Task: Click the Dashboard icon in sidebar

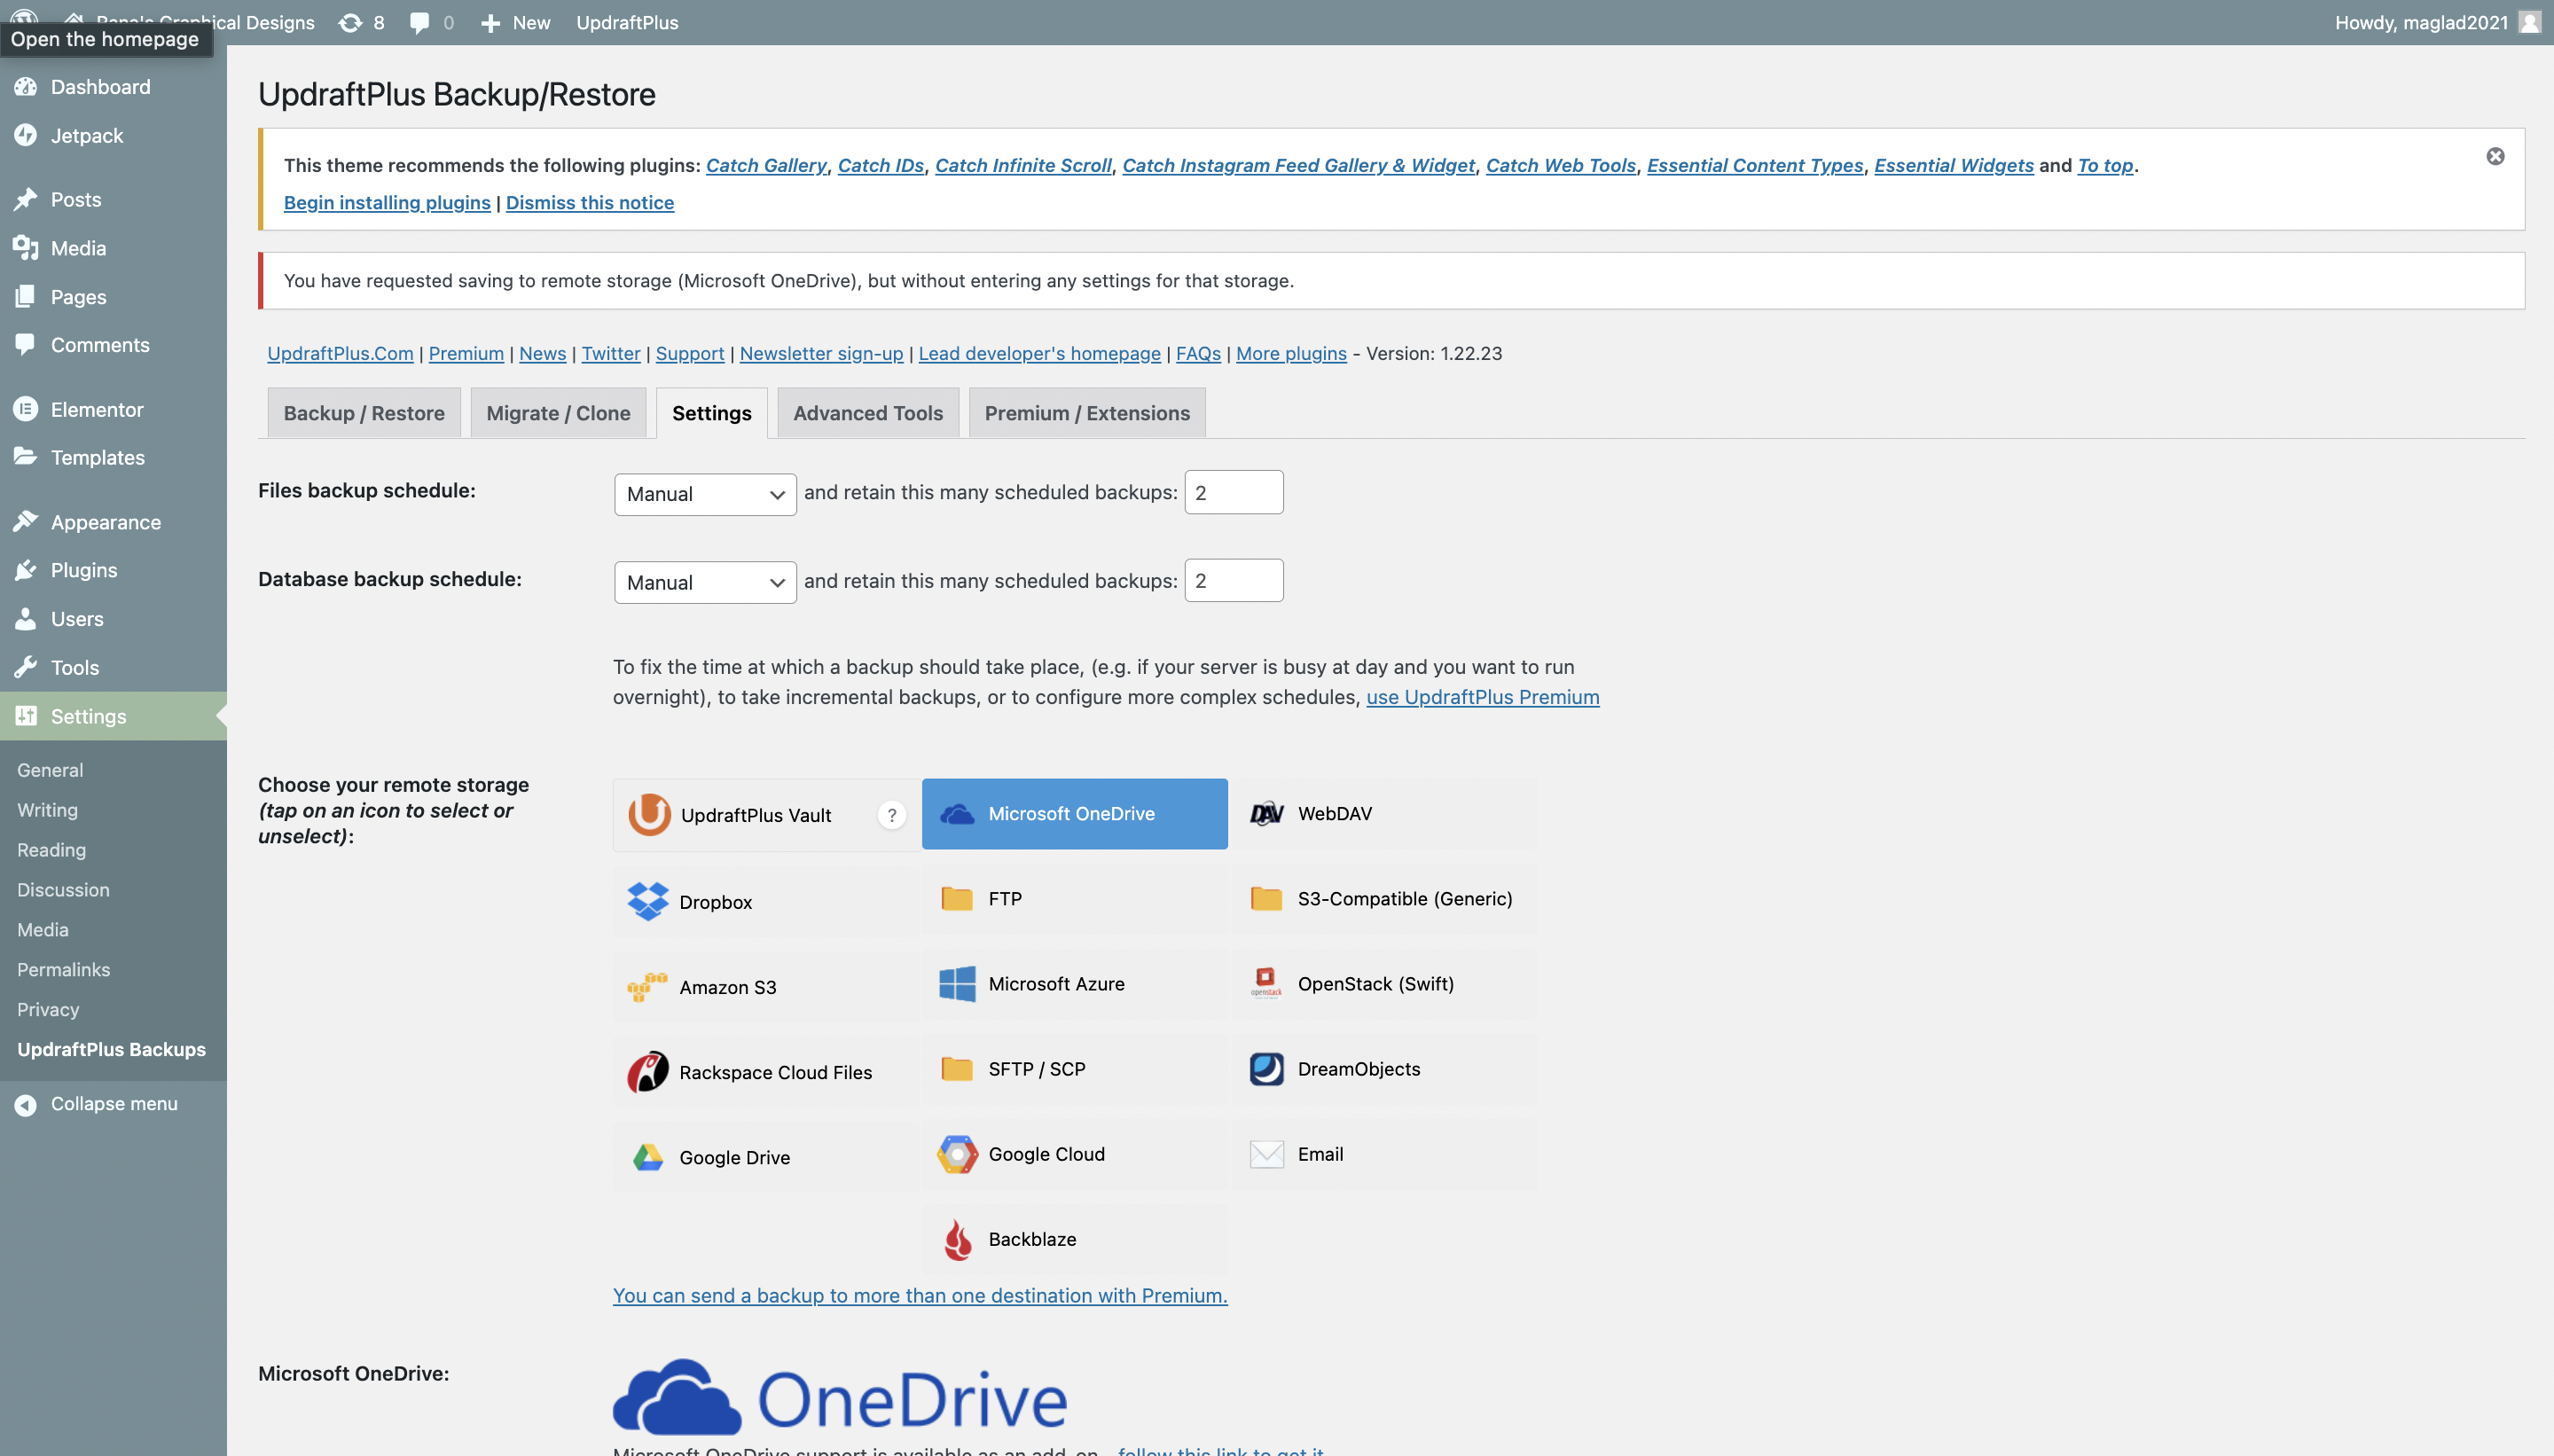Action: 26,87
